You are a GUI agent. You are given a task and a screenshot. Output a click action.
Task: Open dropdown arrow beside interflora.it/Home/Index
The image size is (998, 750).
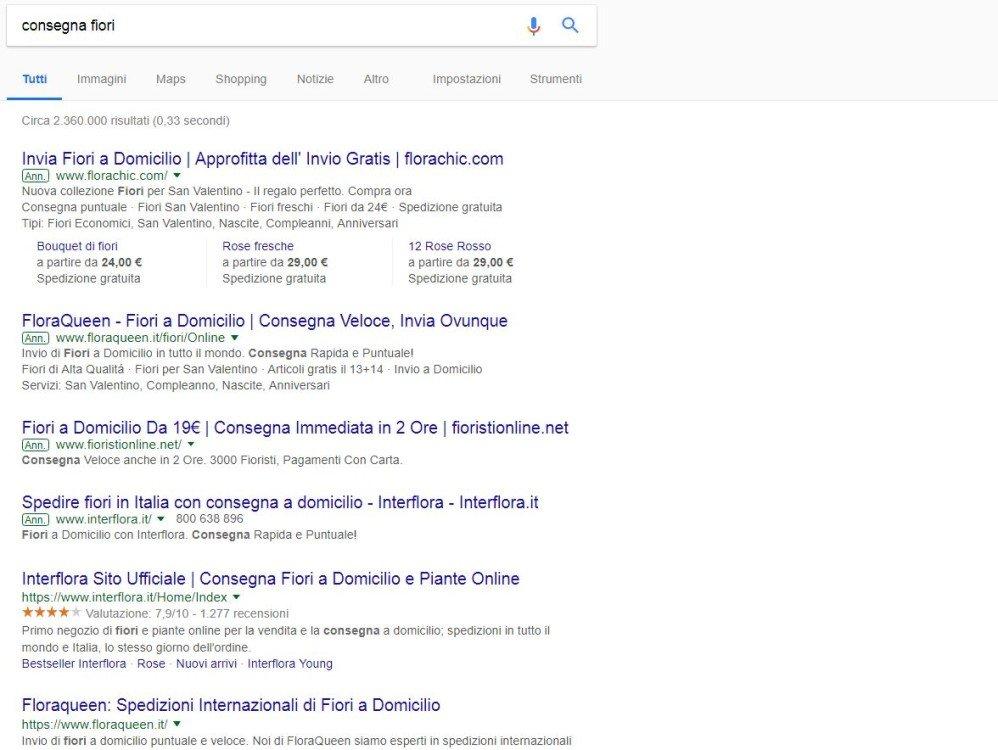click(x=236, y=597)
